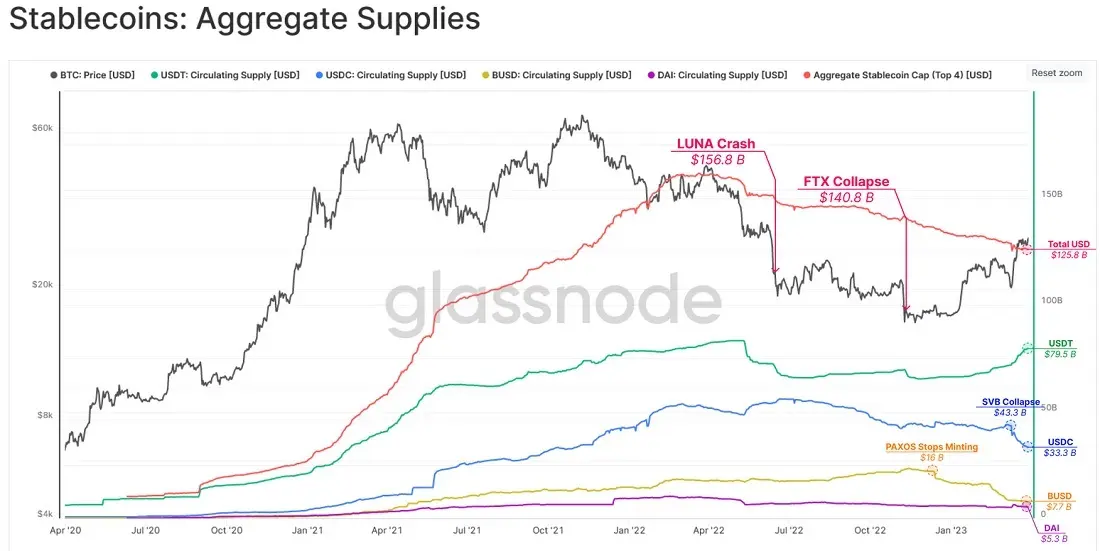This screenshot has width=1100, height=551.
Task: Click the USDT $79.5 B end label
Action: pyautogui.click(x=1060, y=349)
